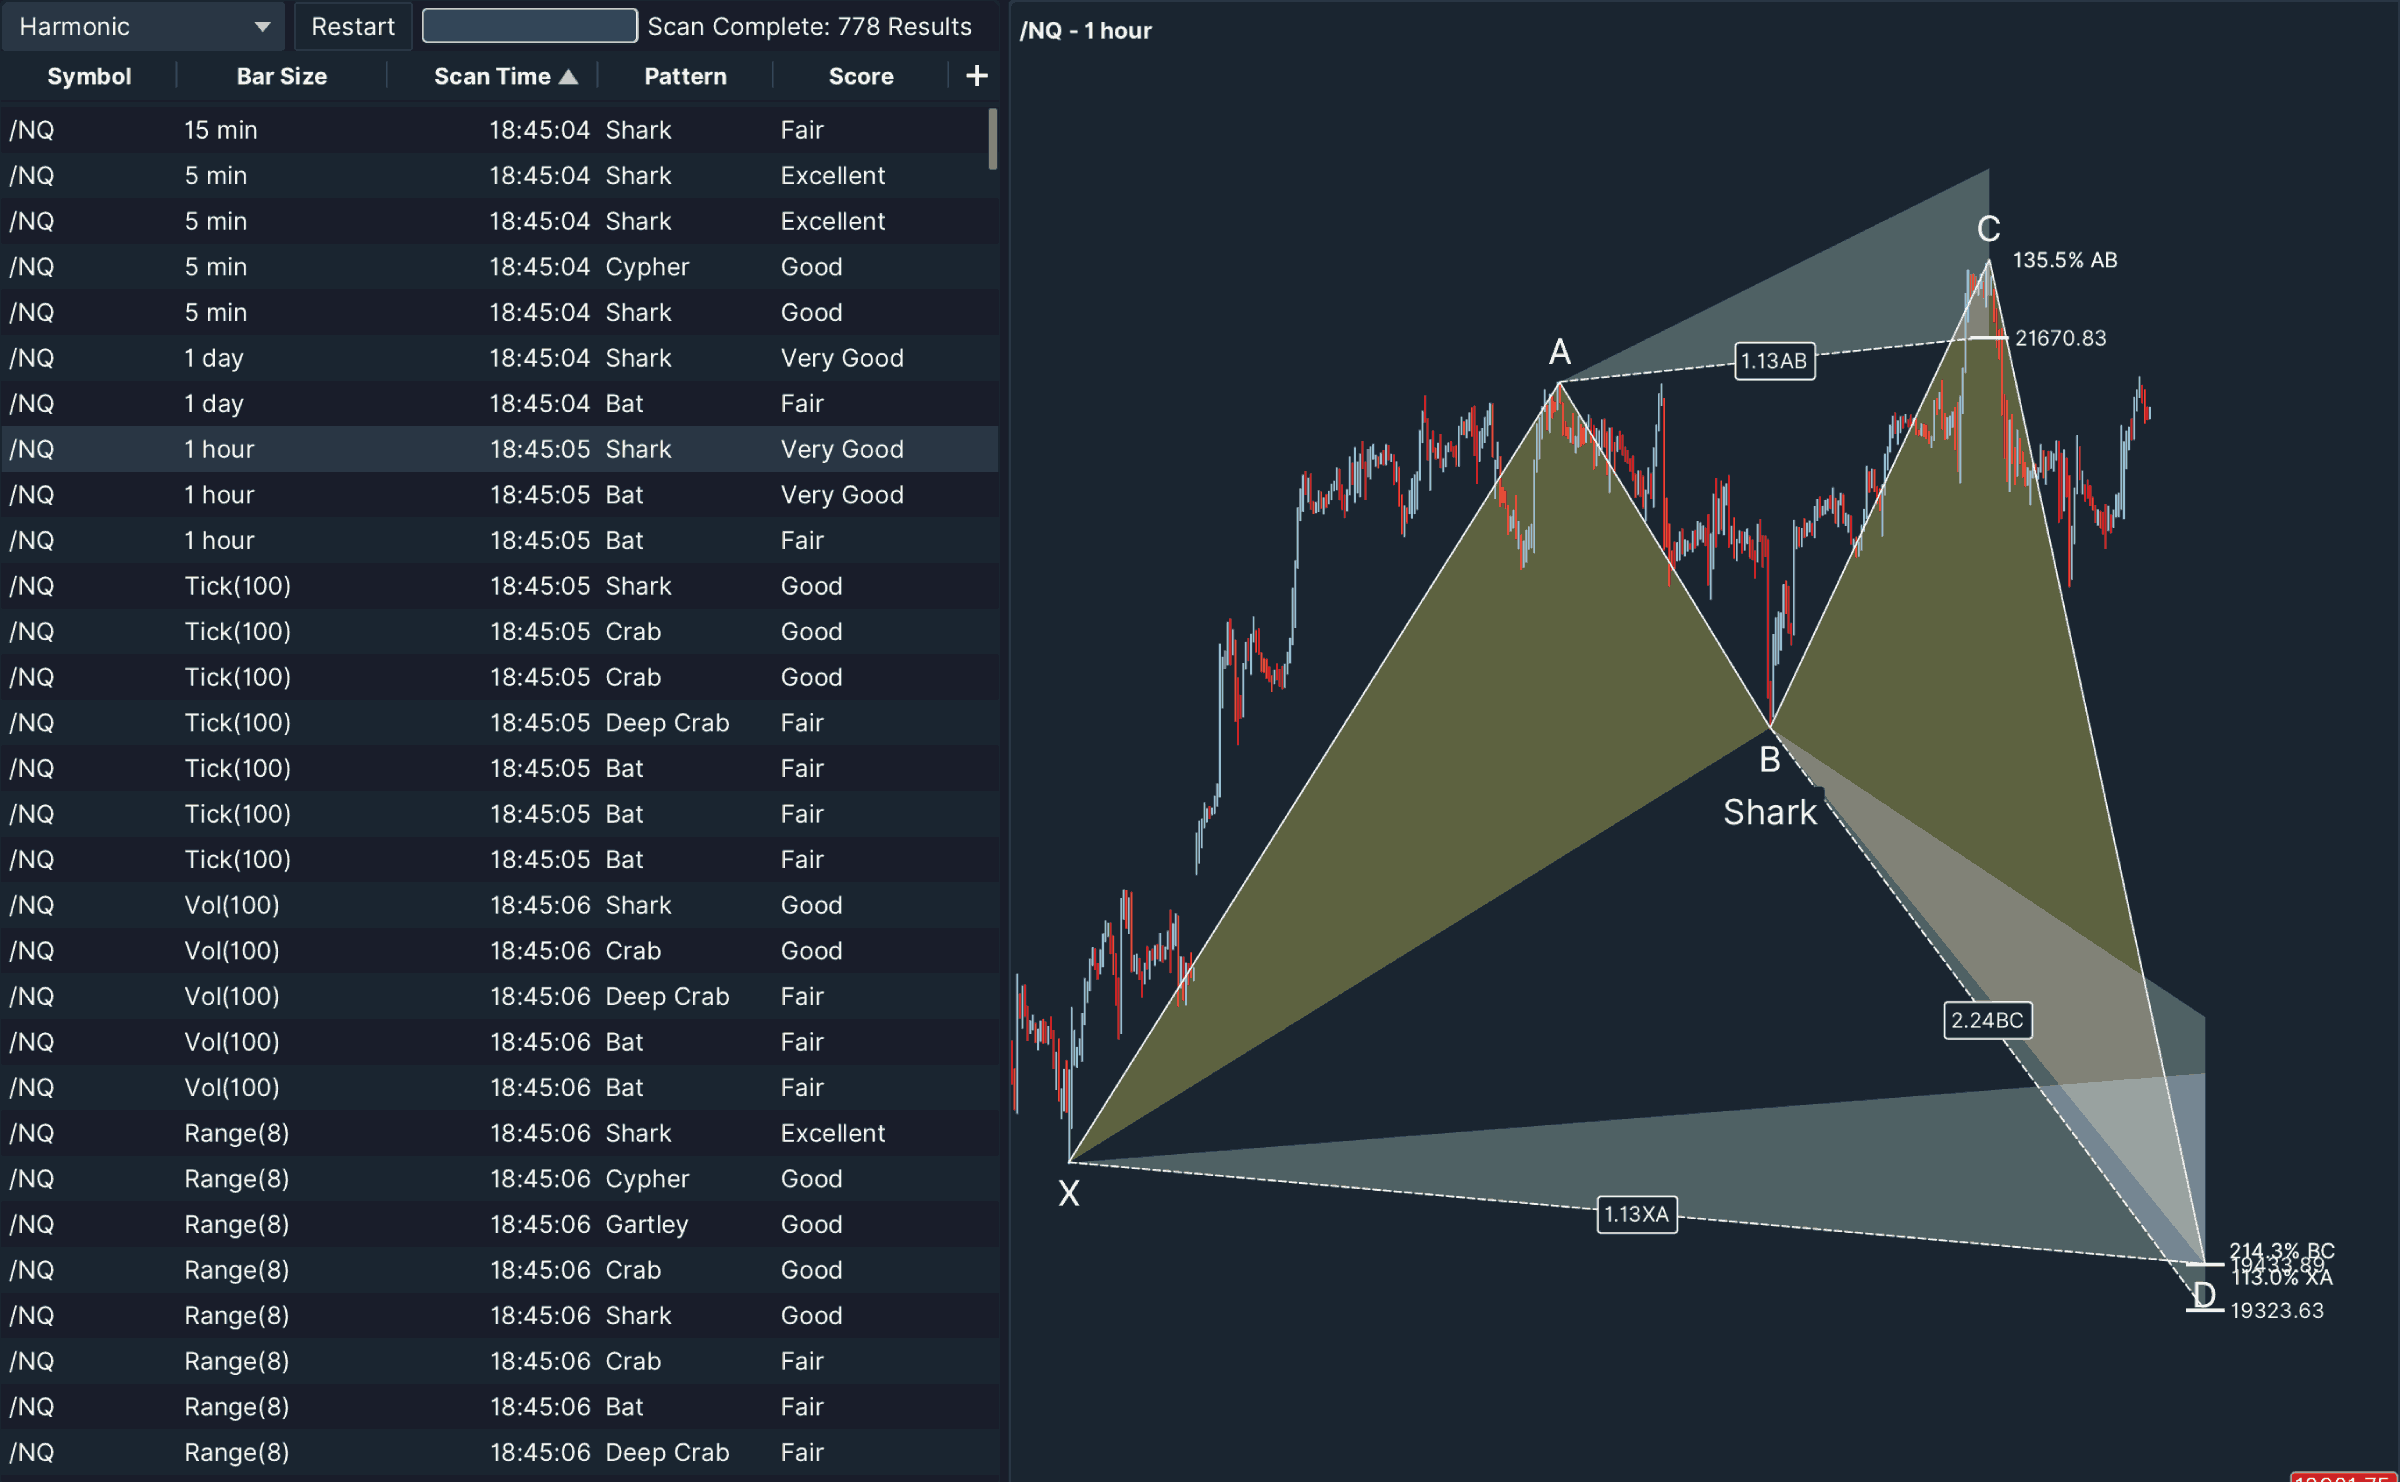This screenshot has height=1482, width=2400.
Task: Select the 15 min Shark Fair row
Action: 498,130
